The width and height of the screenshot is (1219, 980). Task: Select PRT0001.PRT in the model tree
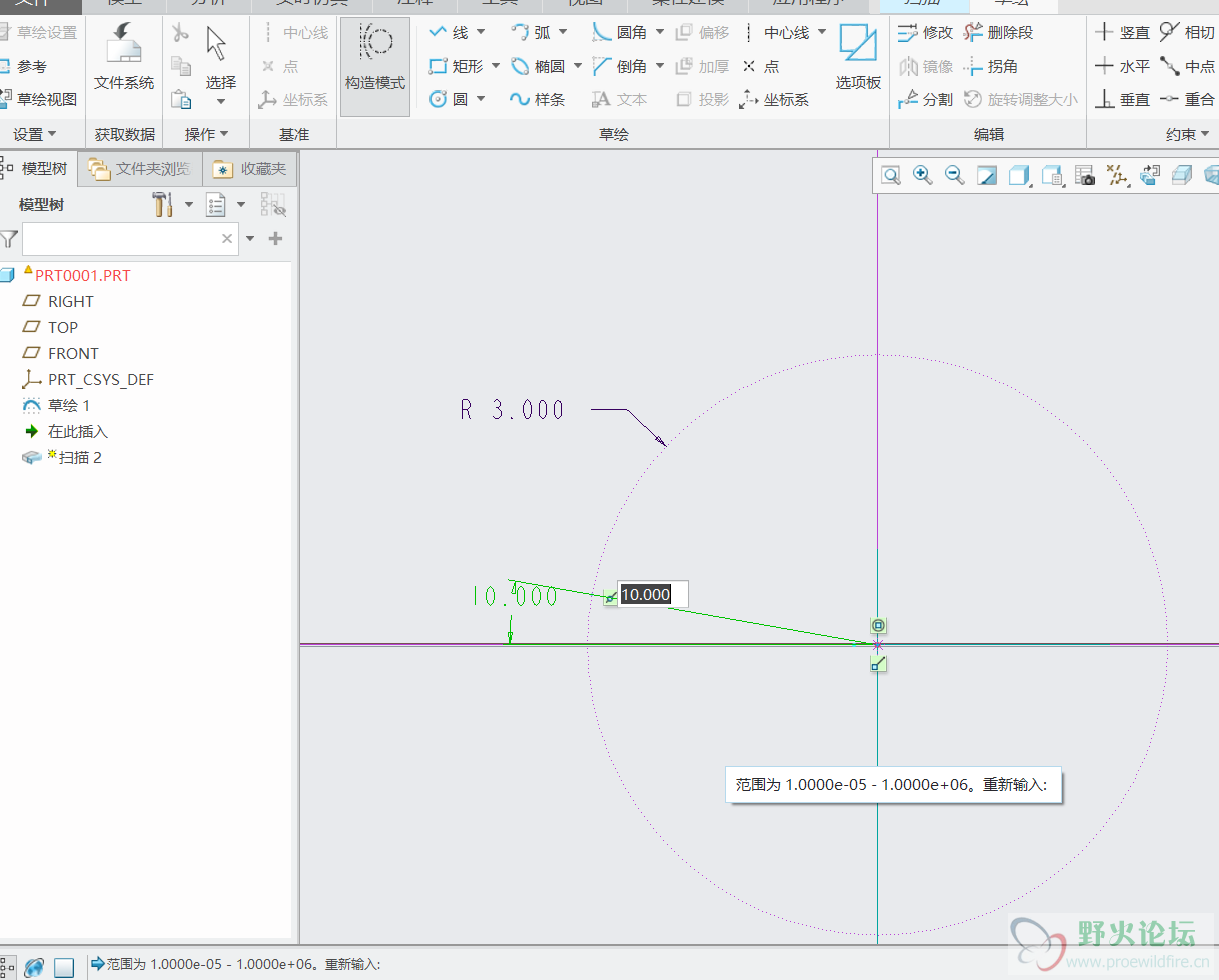(x=82, y=275)
